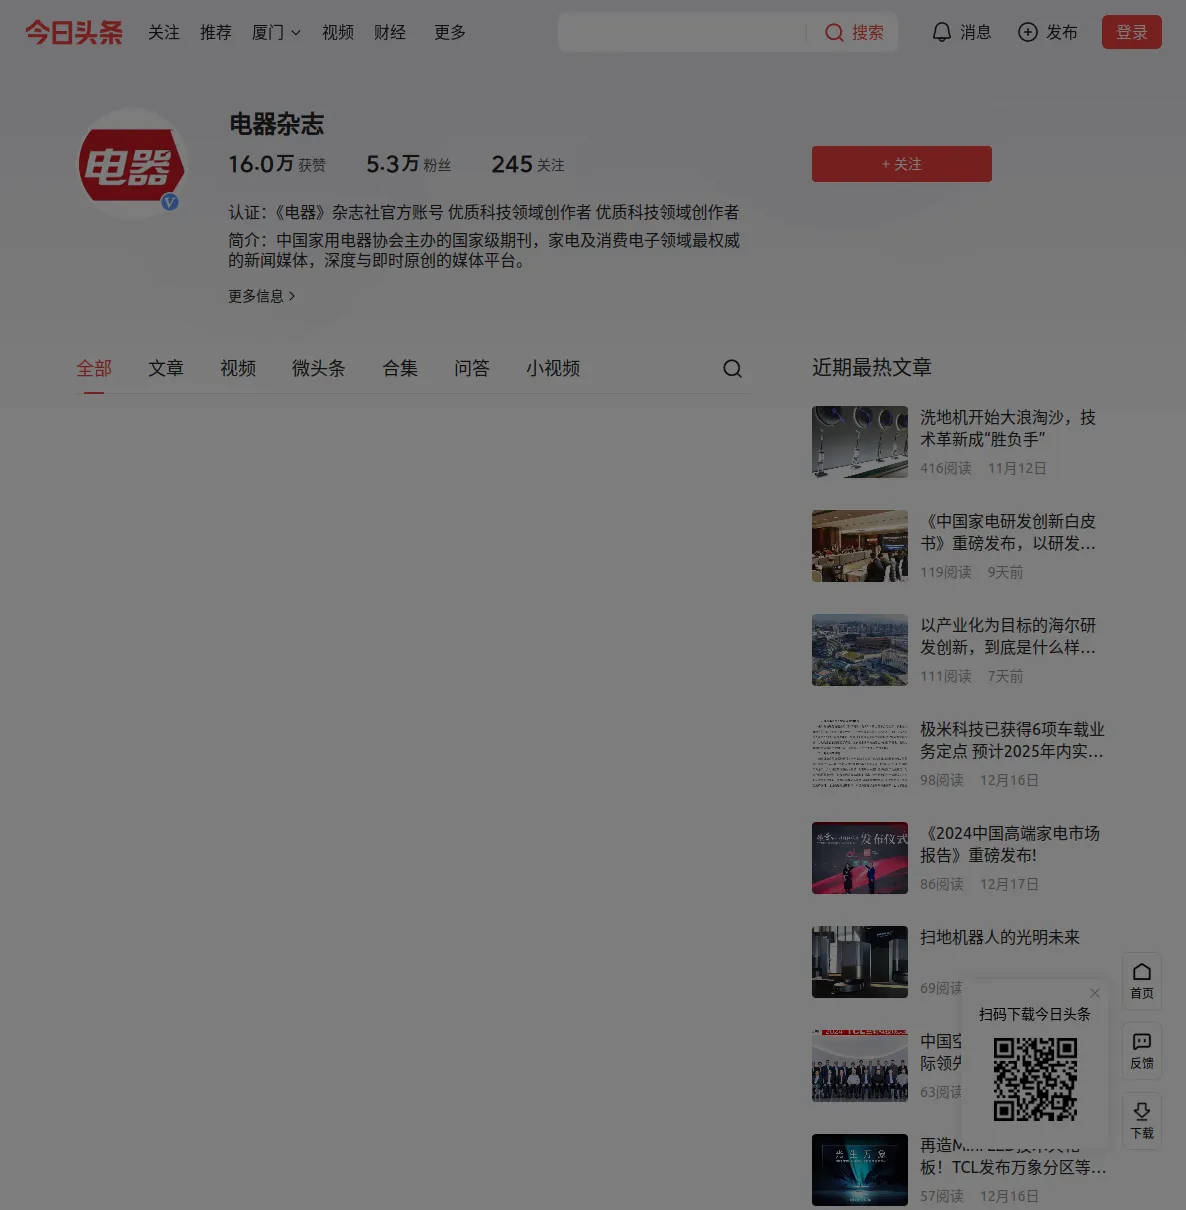1186x1210 pixels.
Task: Open the 63阅读 article group photo thumbnail
Action: click(860, 1066)
